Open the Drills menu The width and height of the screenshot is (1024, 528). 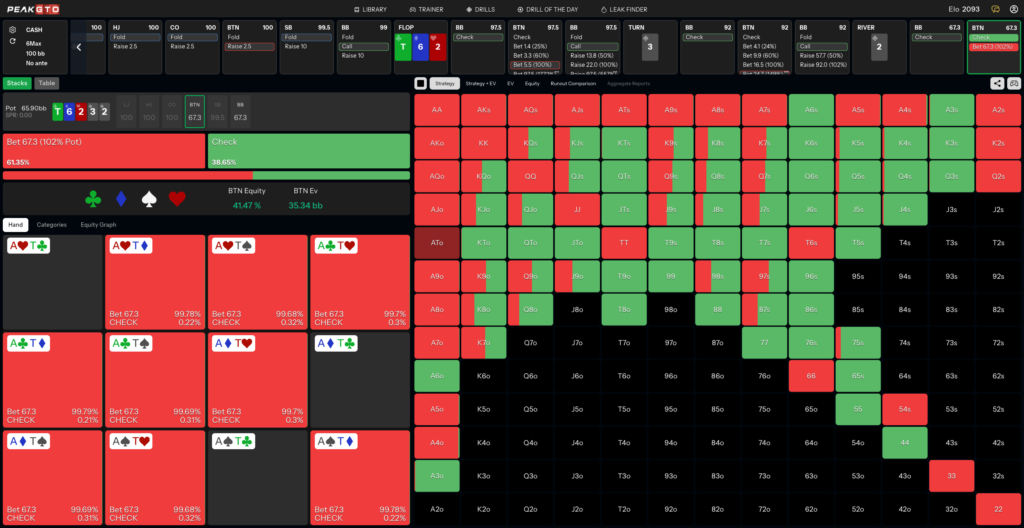(481, 9)
